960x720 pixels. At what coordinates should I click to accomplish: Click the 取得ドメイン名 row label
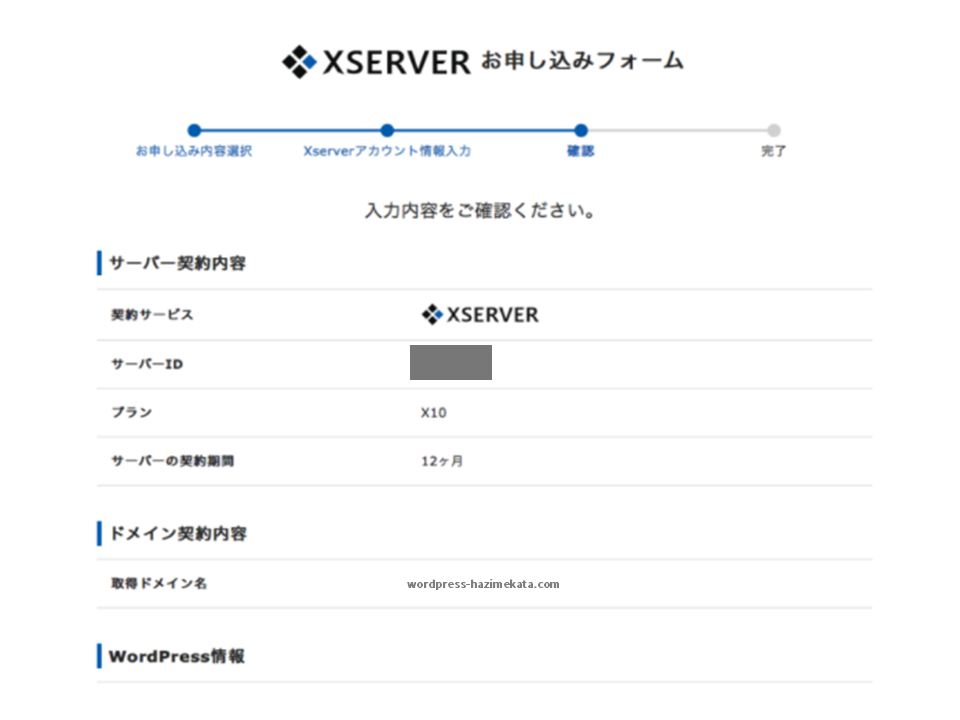point(159,583)
